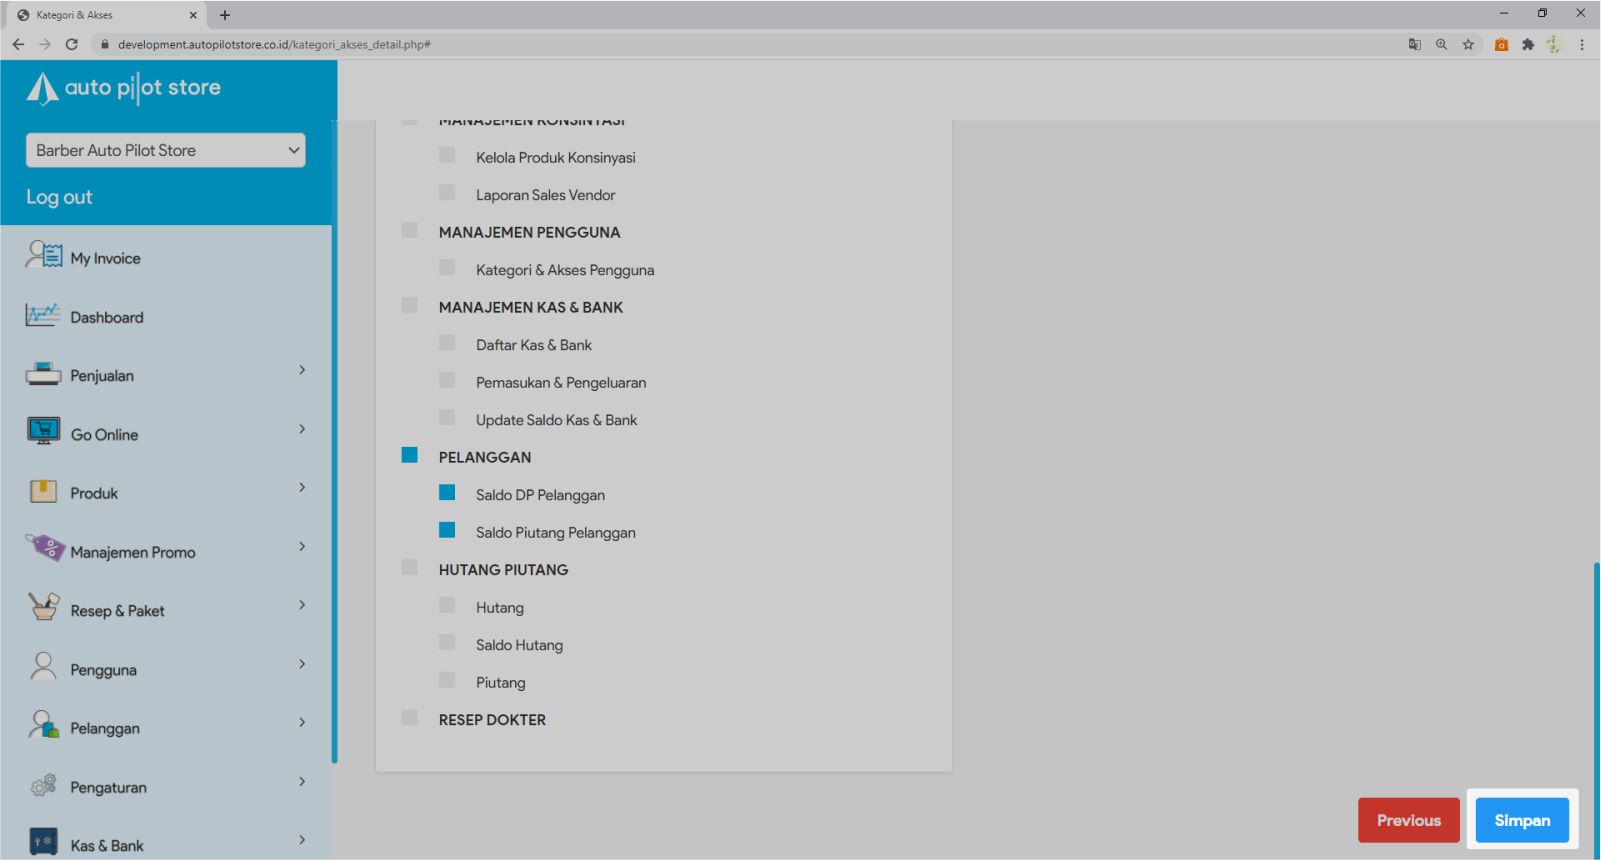Open the Barber Auto Pilot Store dropdown

click(x=166, y=150)
